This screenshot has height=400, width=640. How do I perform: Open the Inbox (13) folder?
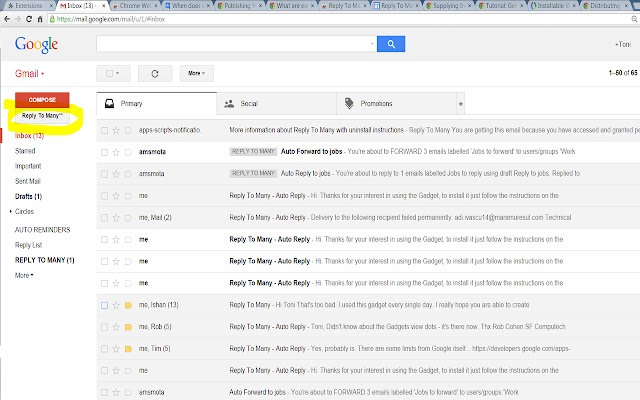pyautogui.click(x=29, y=136)
